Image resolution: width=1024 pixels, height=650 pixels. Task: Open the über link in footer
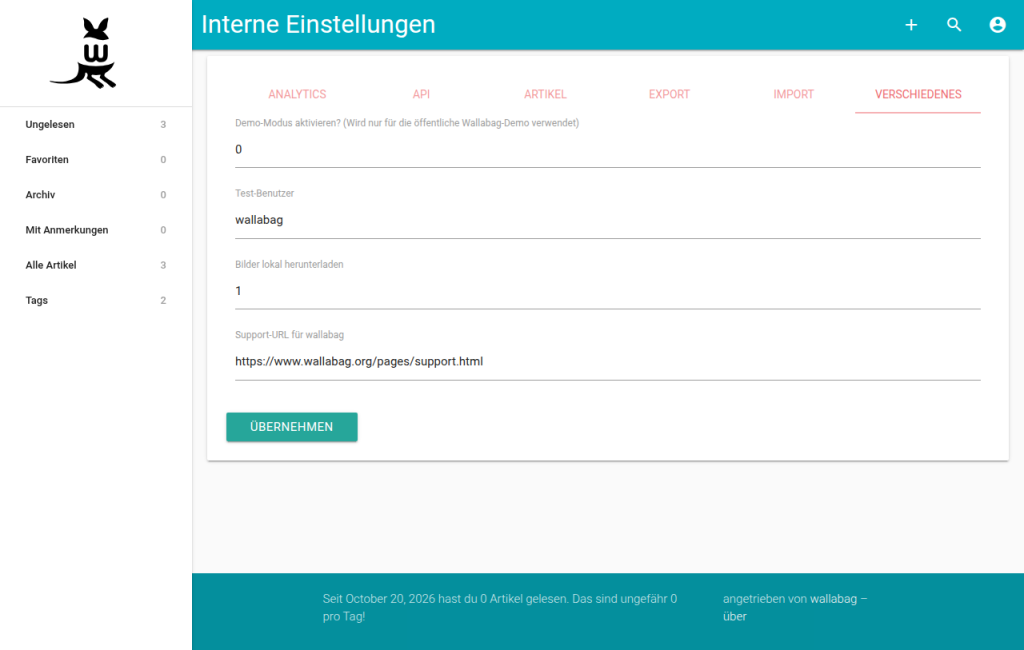pyautogui.click(x=735, y=616)
